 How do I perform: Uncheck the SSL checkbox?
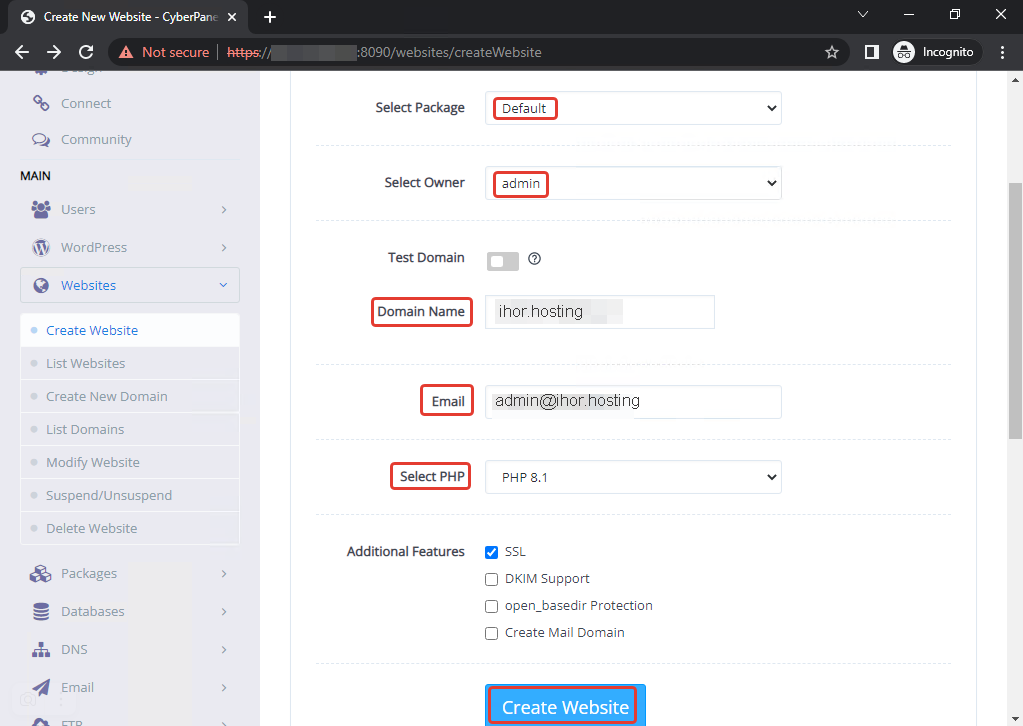point(491,552)
